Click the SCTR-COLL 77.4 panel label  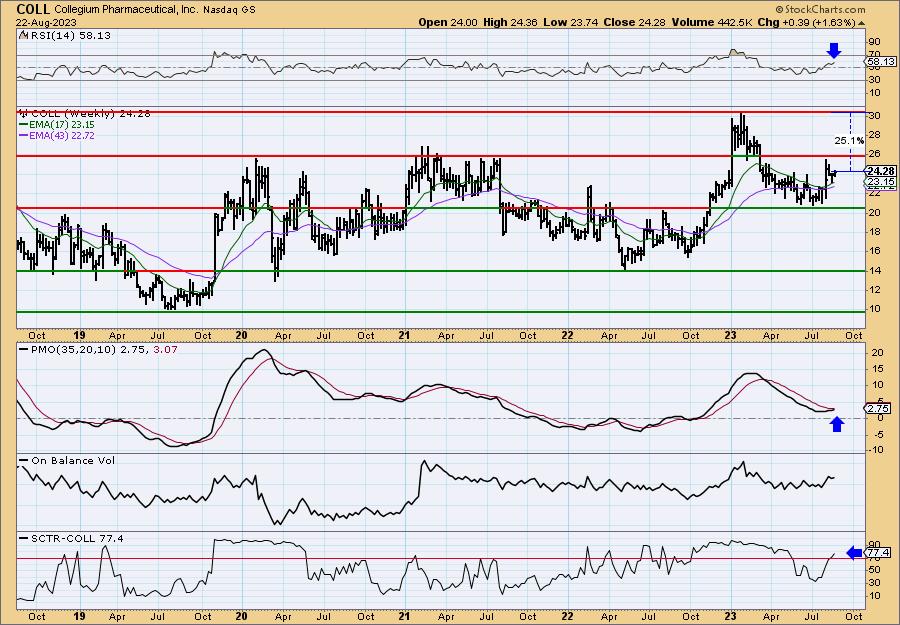click(71, 538)
